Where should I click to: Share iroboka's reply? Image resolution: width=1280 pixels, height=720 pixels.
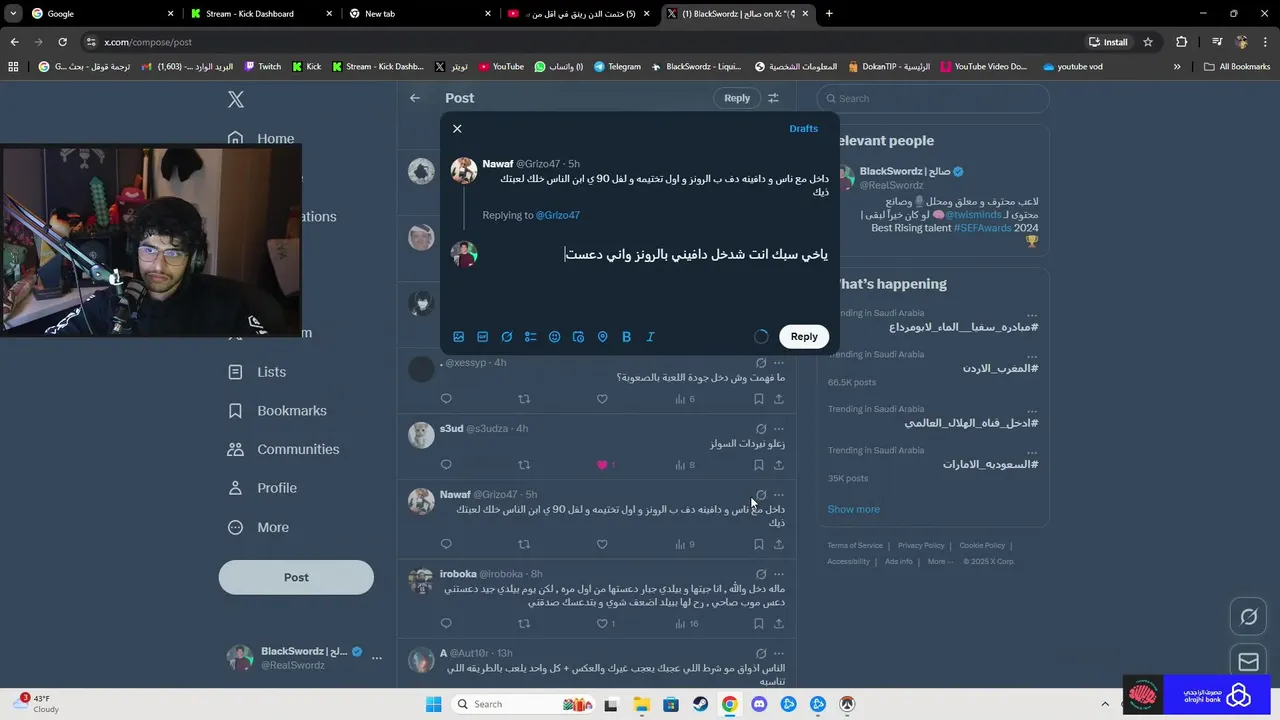click(x=779, y=624)
